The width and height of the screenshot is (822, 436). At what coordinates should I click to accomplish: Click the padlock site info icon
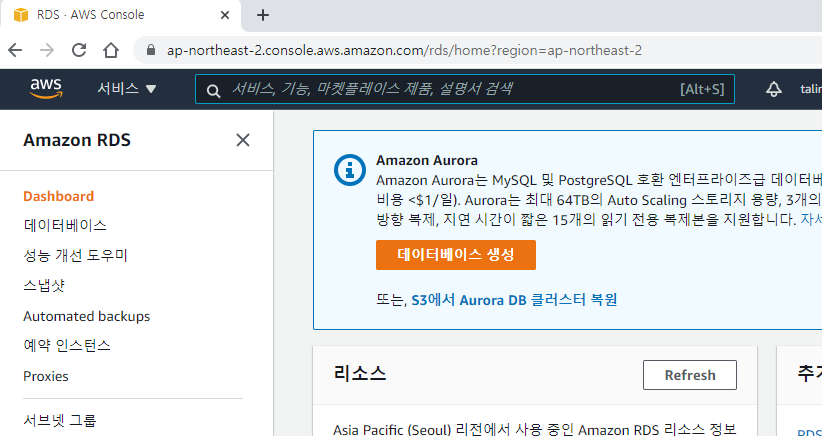pos(151,50)
